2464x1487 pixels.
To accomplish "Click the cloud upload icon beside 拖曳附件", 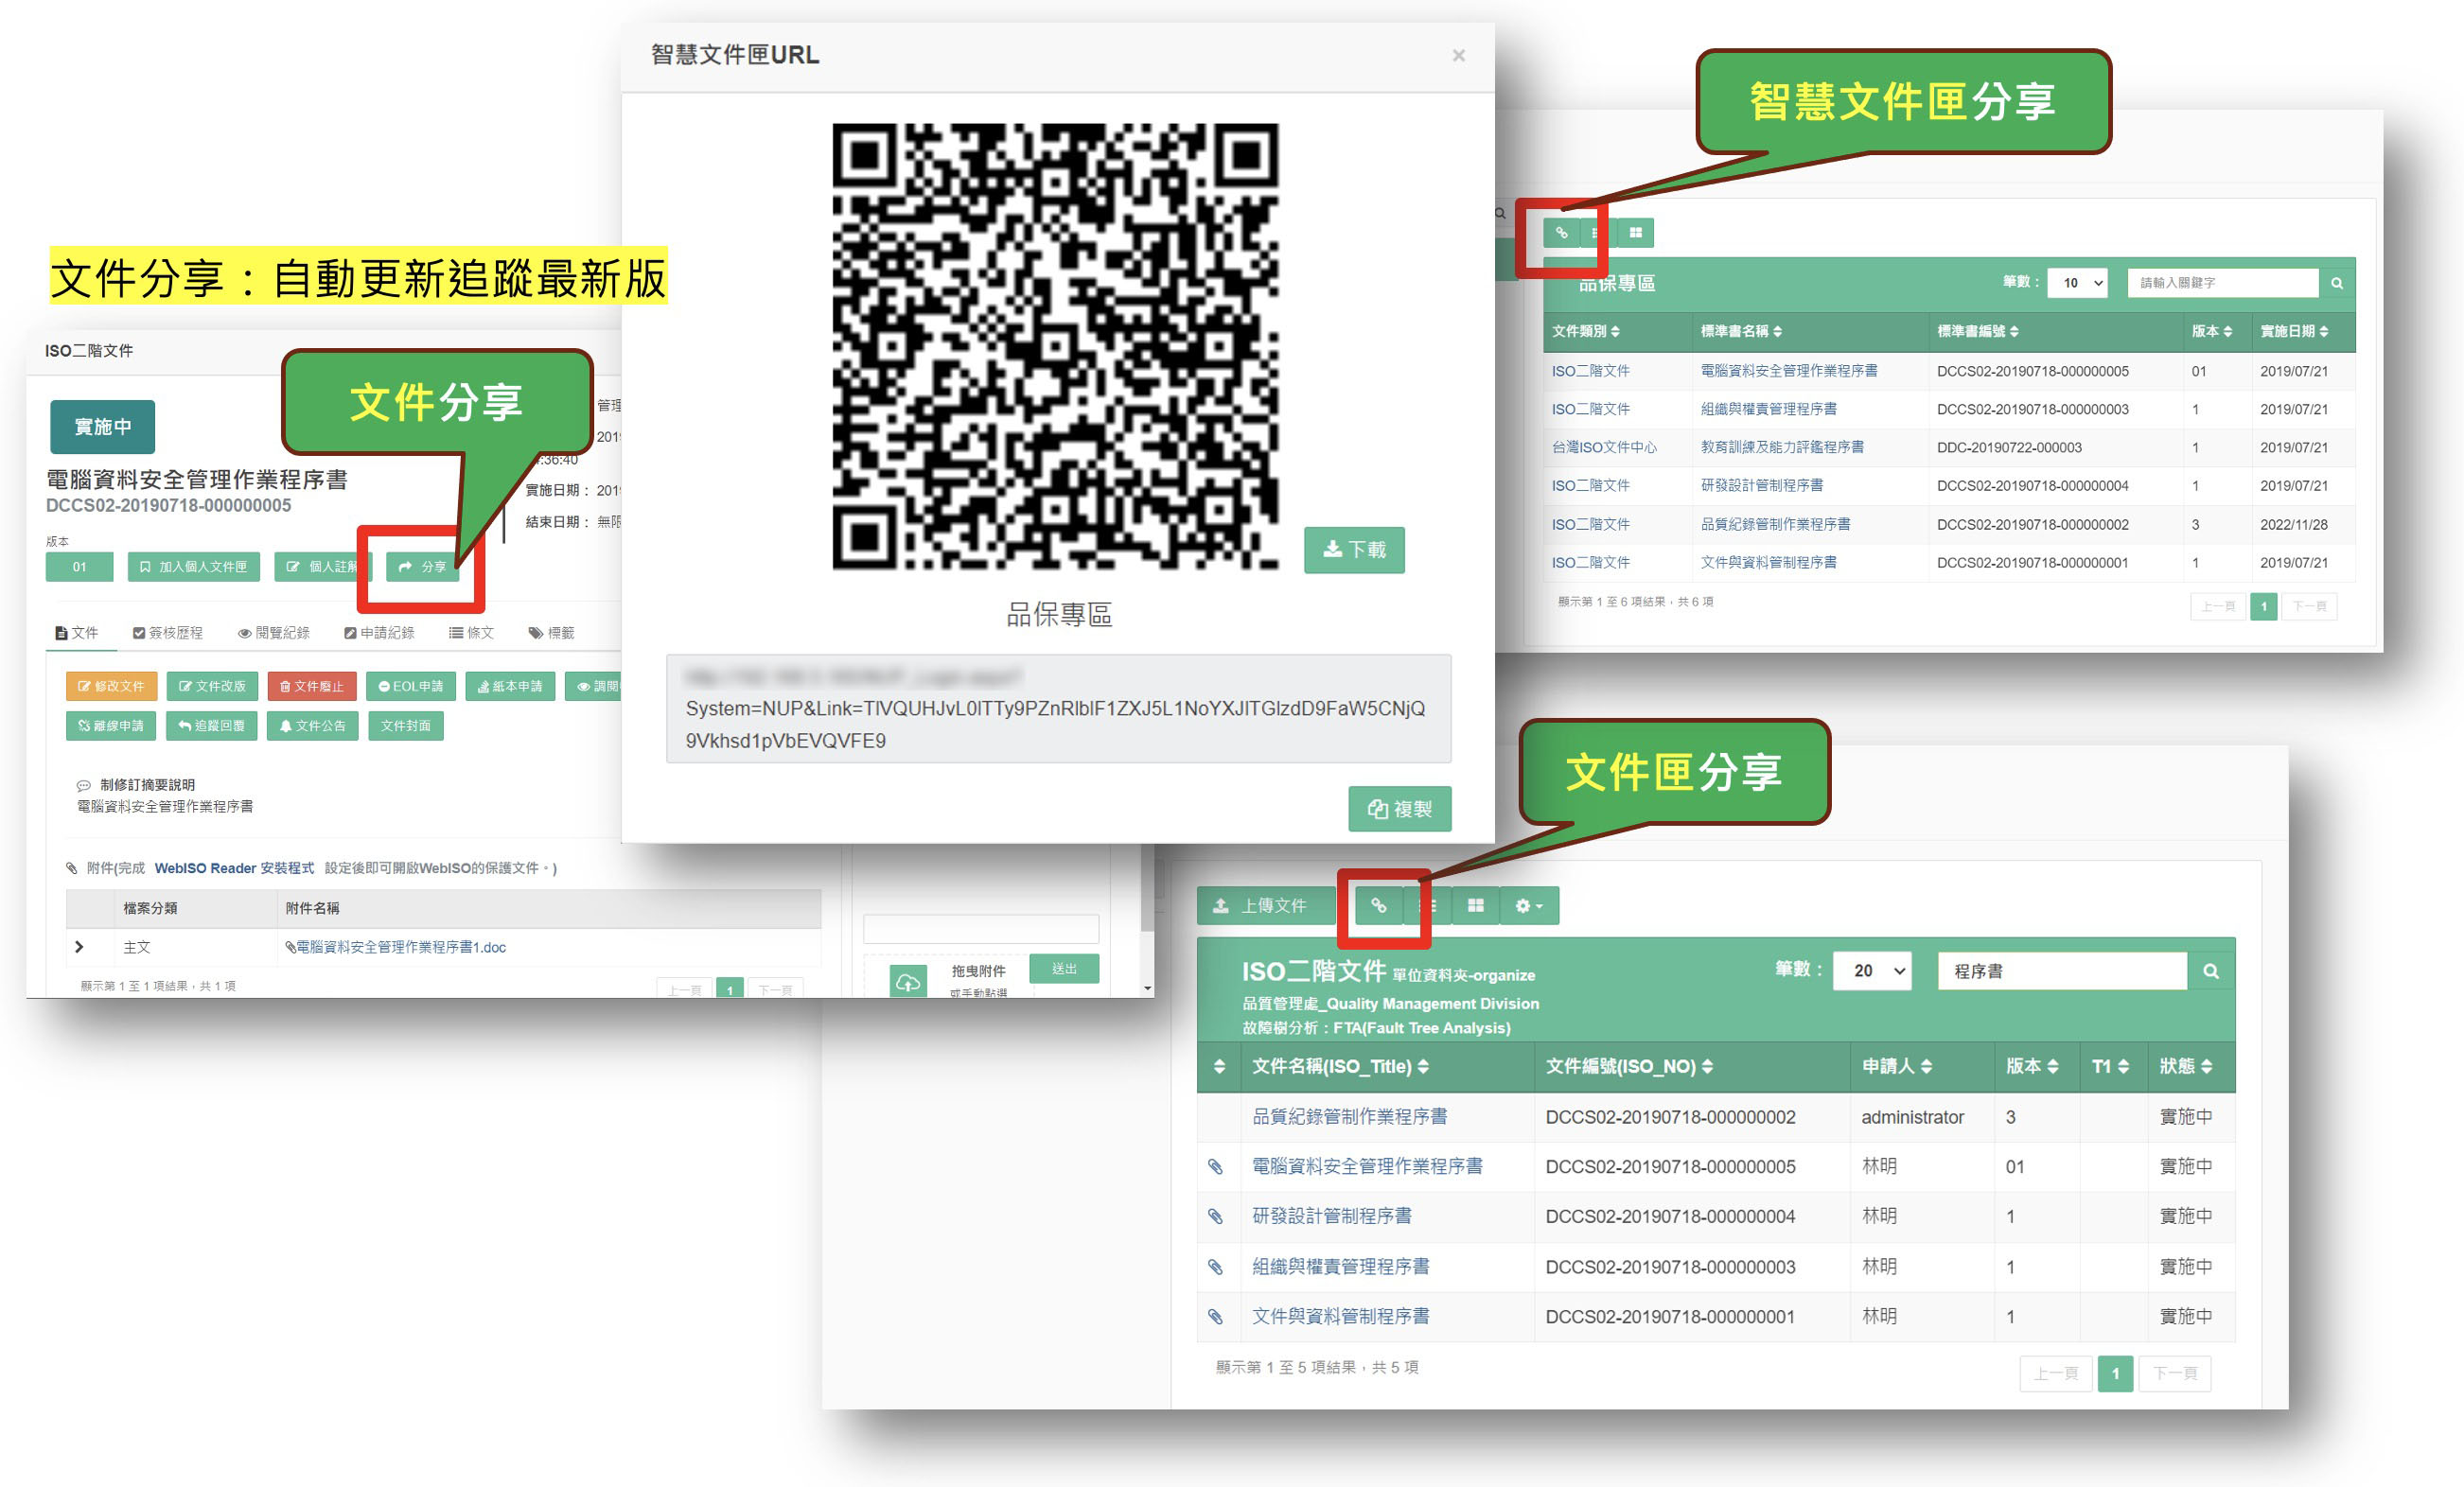I will pos(907,981).
